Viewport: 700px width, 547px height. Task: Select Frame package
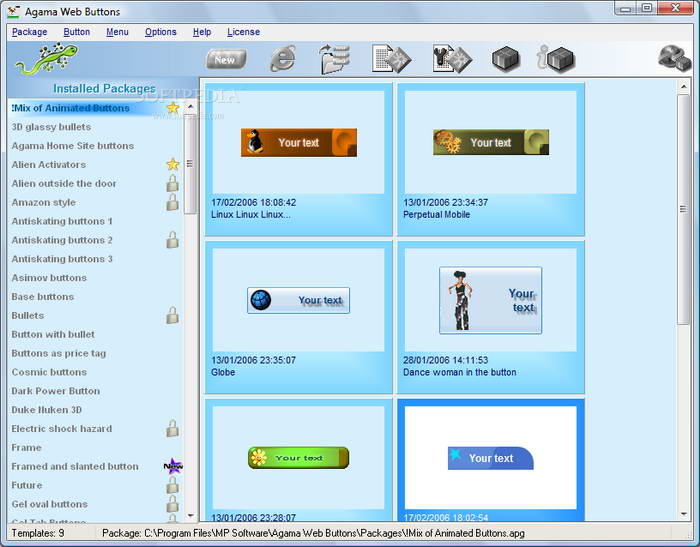coord(26,447)
